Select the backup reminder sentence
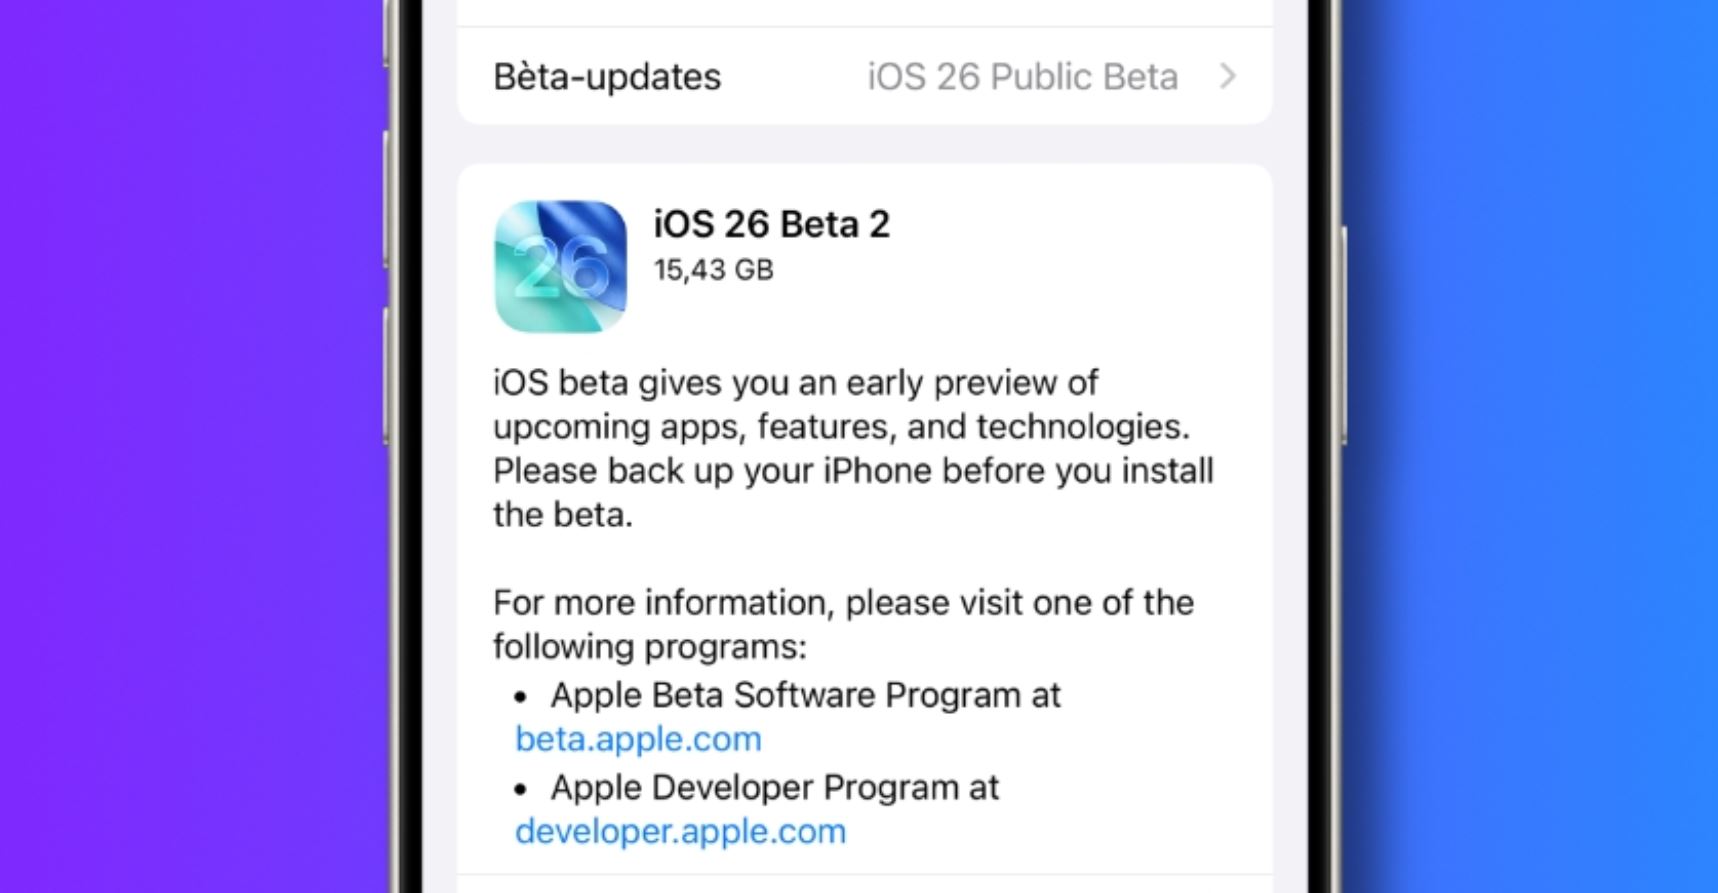 click(853, 493)
